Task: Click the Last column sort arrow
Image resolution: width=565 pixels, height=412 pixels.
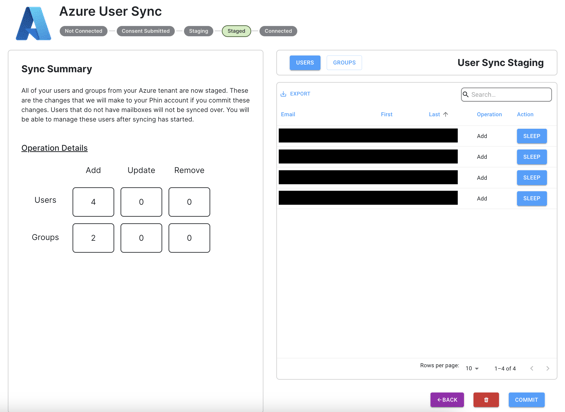Action: tap(445, 114)
